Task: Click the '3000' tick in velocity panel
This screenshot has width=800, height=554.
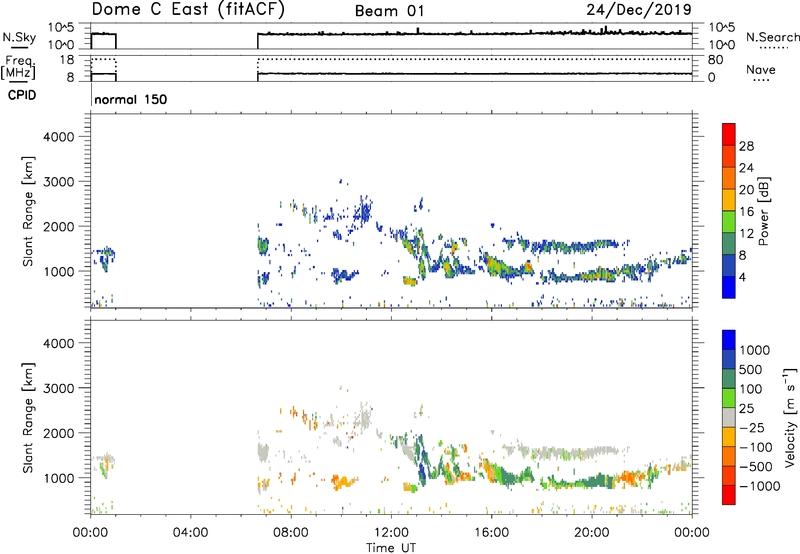Action: (58, 388)
